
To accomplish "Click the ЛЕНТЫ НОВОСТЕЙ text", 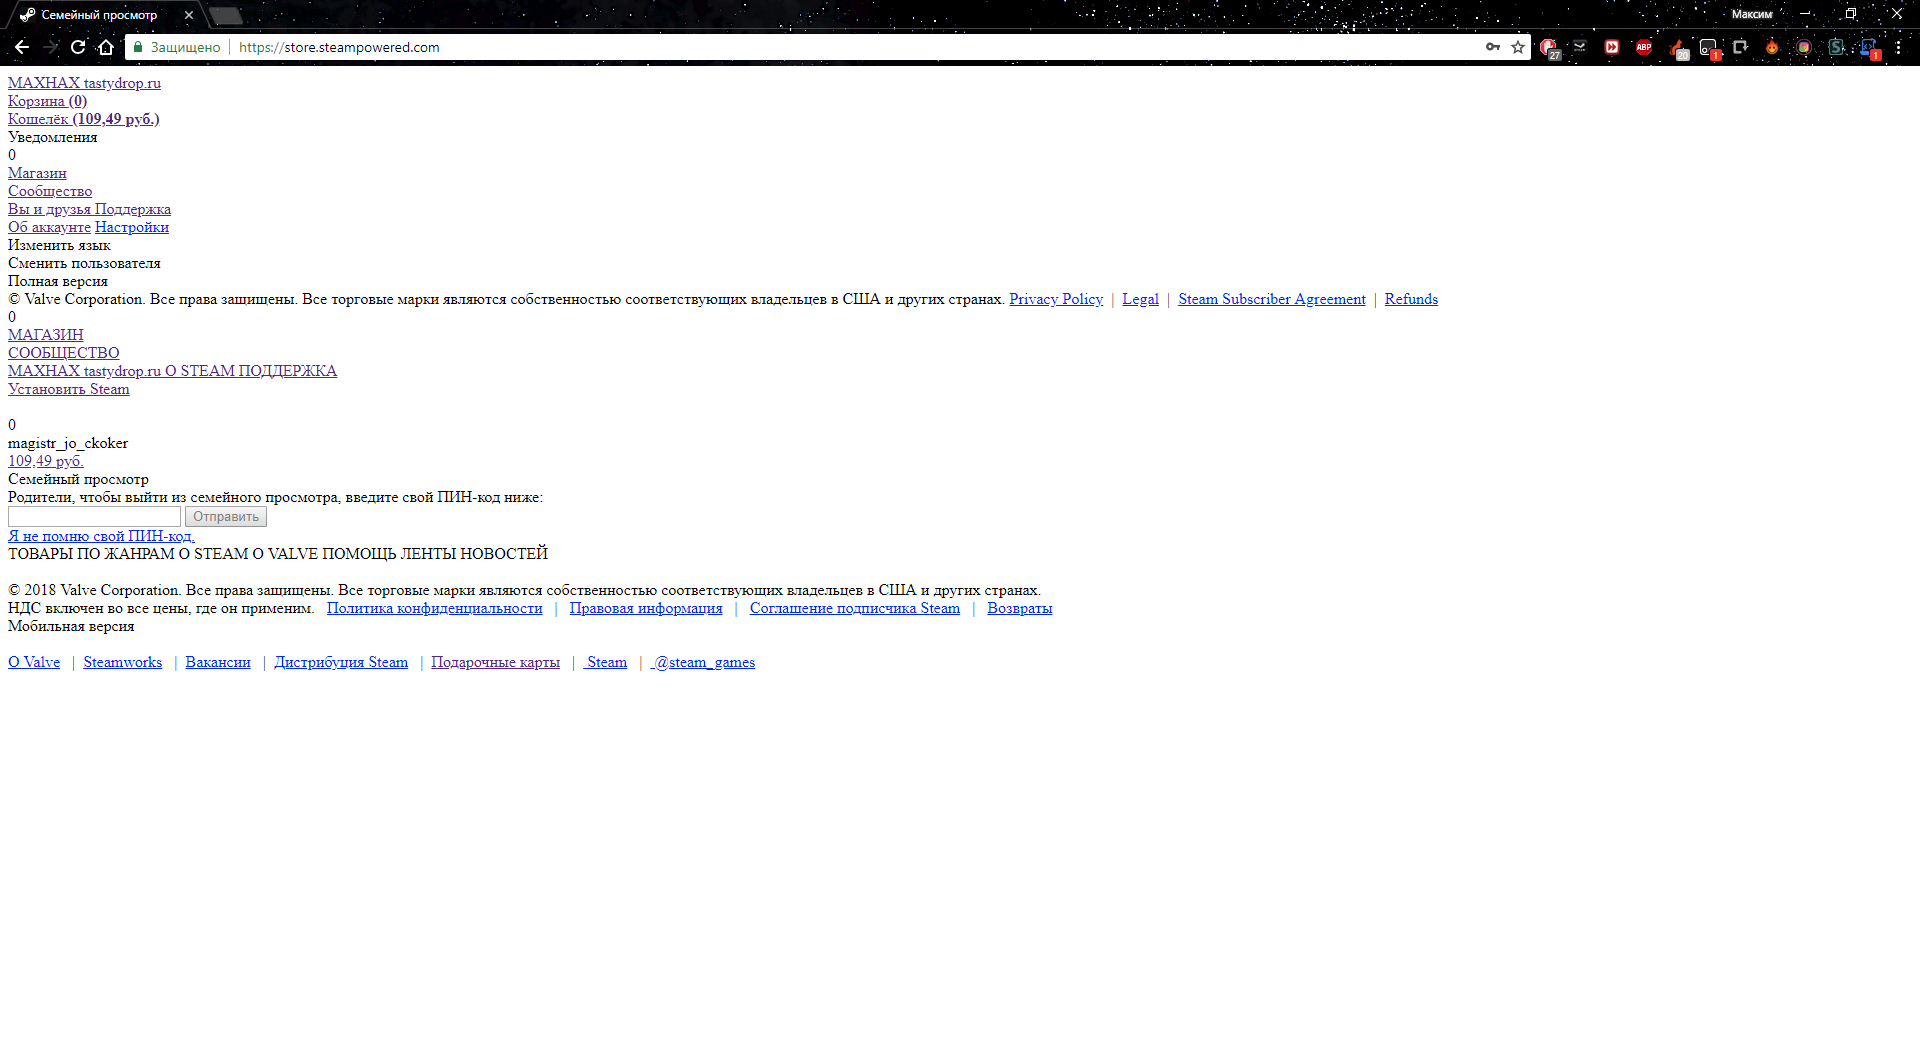I will tap(474, 554).
